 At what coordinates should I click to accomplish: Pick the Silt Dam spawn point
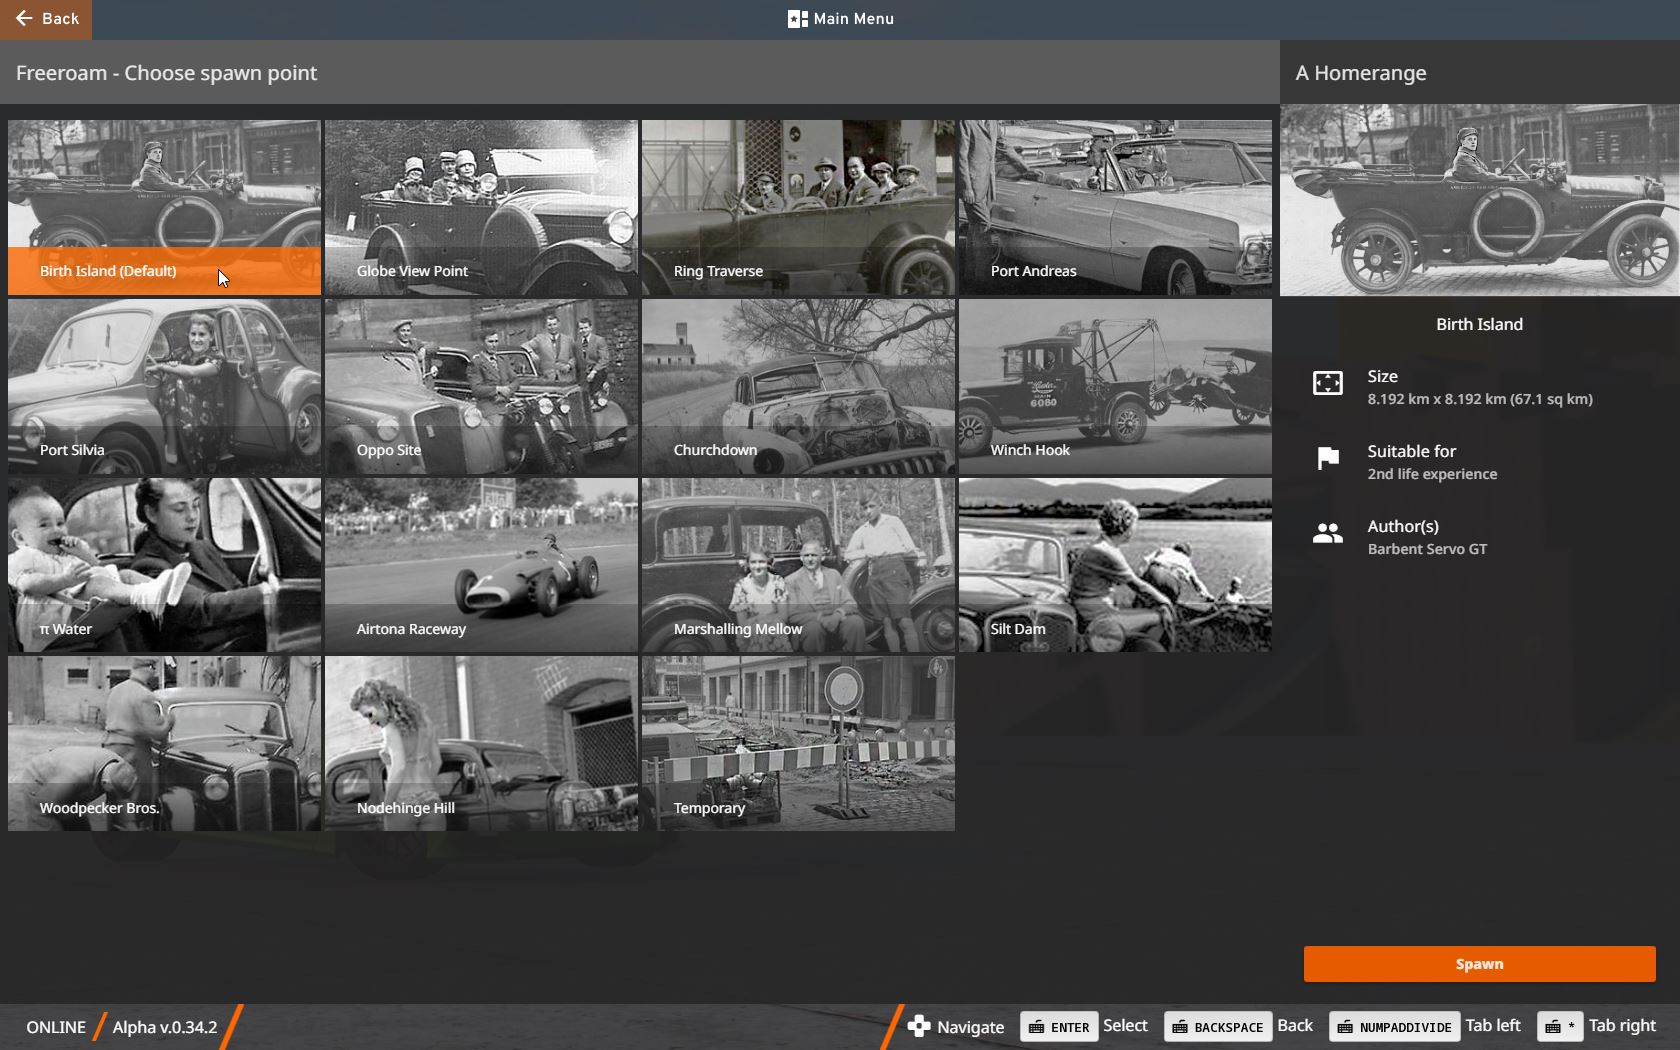point(1115,566)
